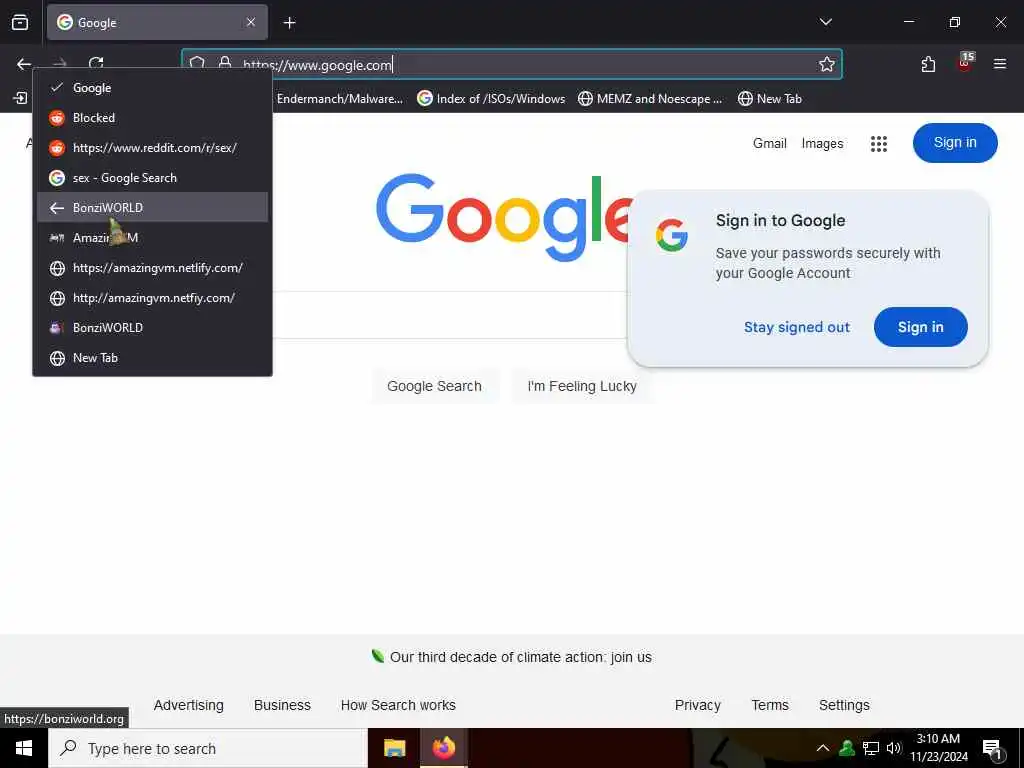Go back using the toolbar arrow
Screen dimensions: 1024x768
[x=24, y=64]
